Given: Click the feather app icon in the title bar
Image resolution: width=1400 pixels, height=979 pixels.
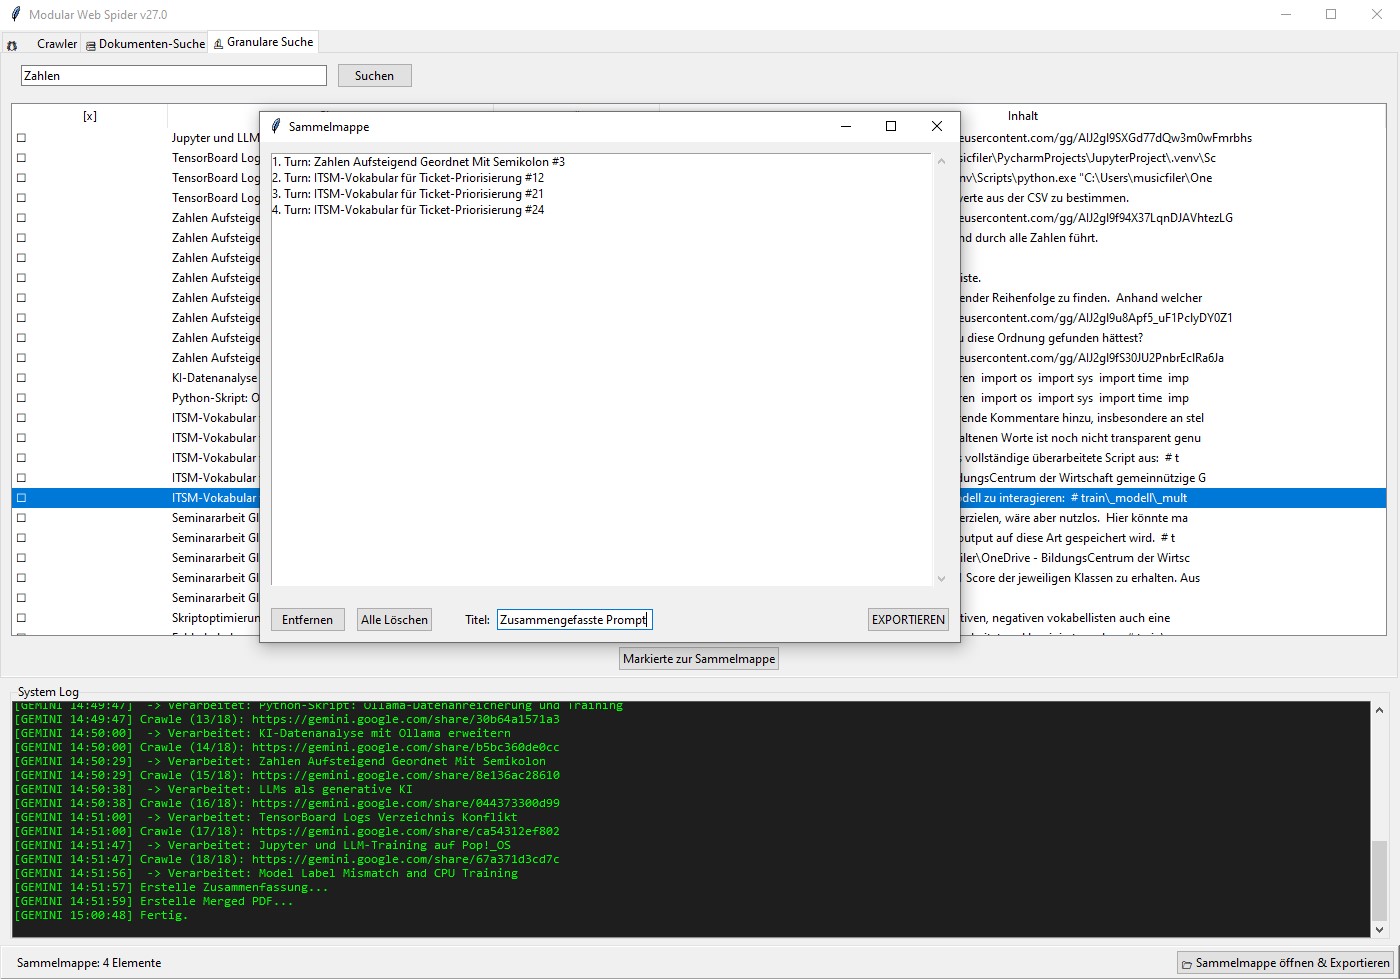Looking at the screenshot, I should pyautogui.click(x=14, y=14).
